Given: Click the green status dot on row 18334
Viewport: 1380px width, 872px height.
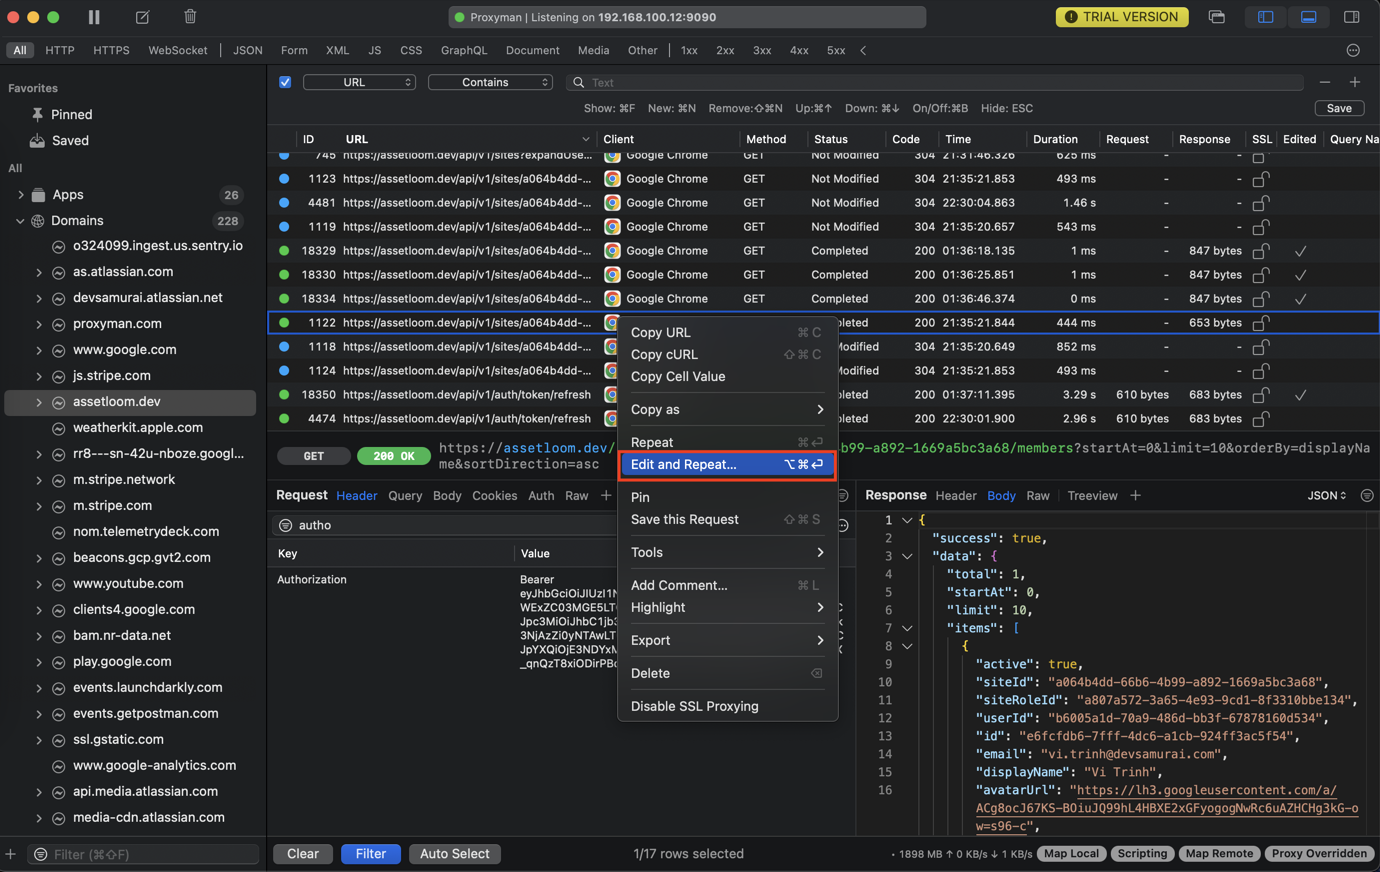Looking at the screenshot, I should click(x=284, y=299).
